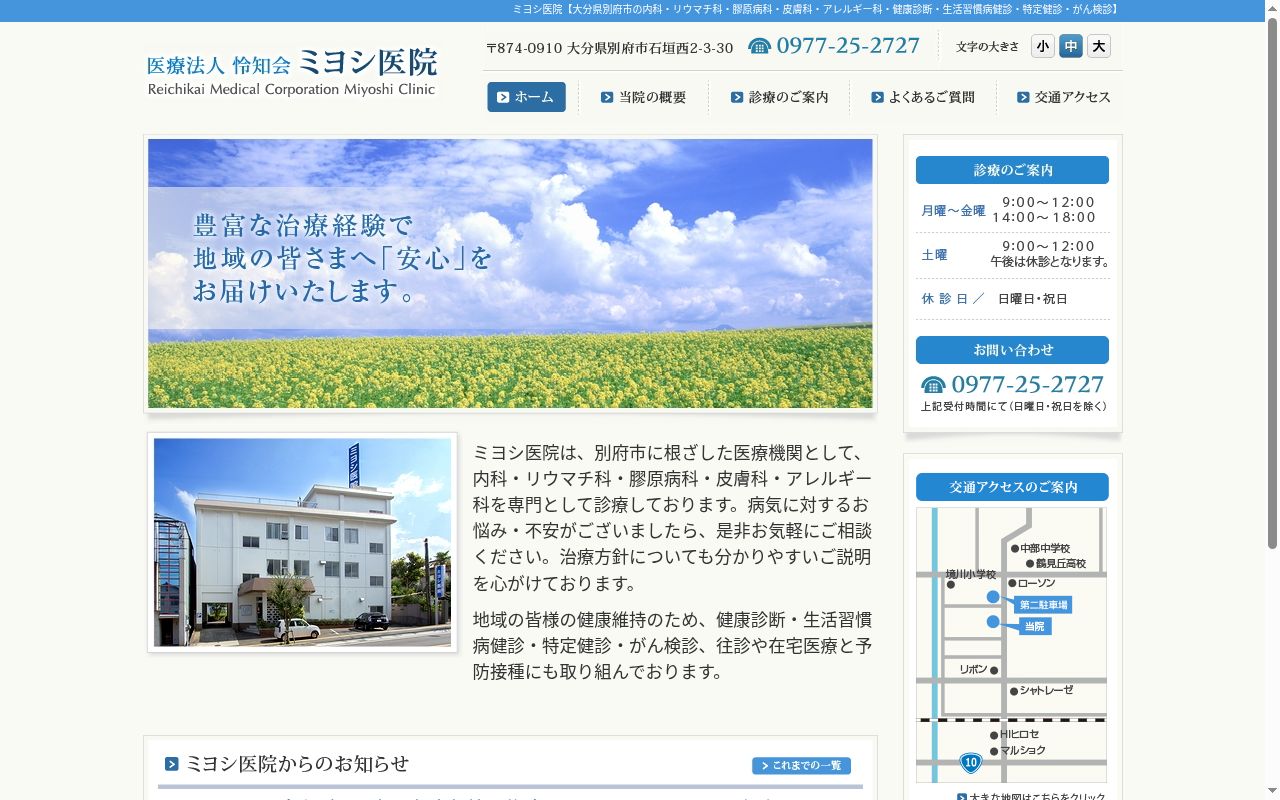Set text size to 小
Viewport: 1280px width, 800px height.
(1043, 46)
